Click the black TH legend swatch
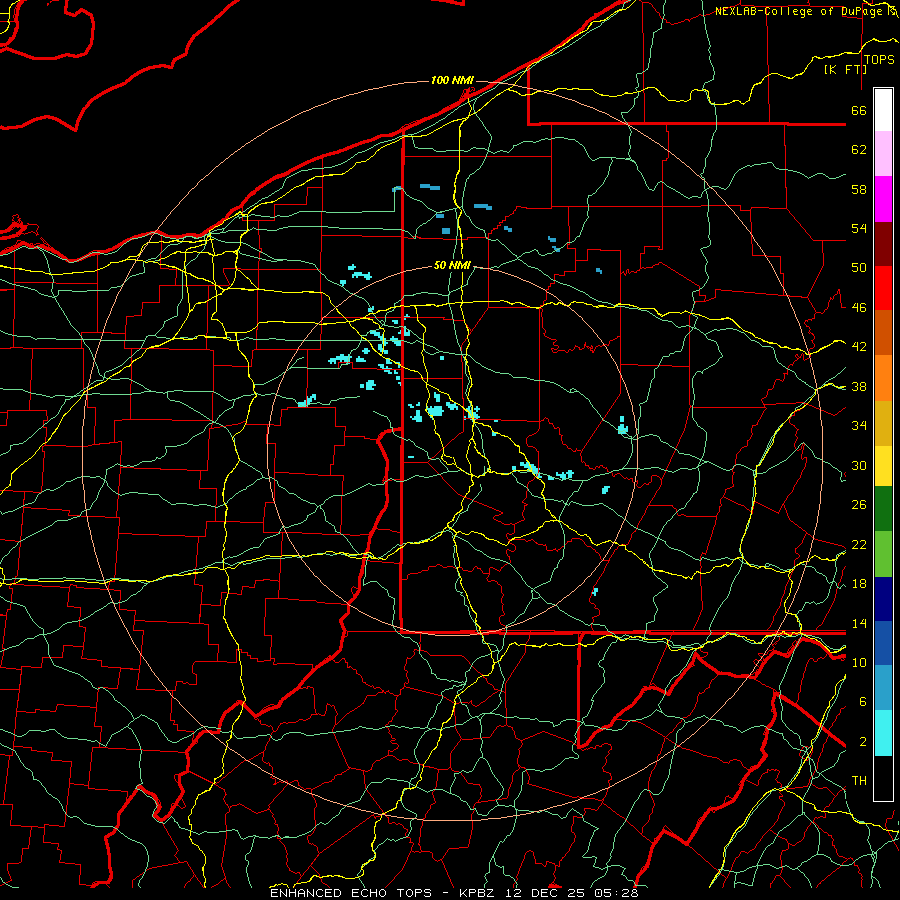The height and width of the screenshot is (900, 900). pos(883,778)
